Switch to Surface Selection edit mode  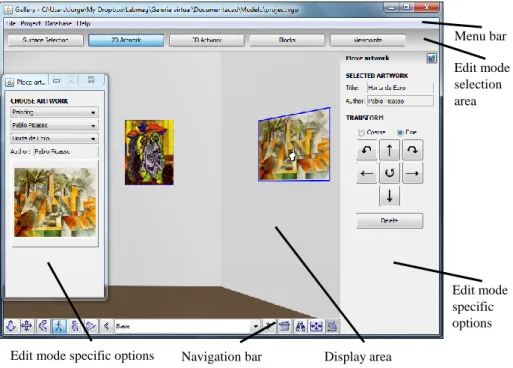(45, 40)
